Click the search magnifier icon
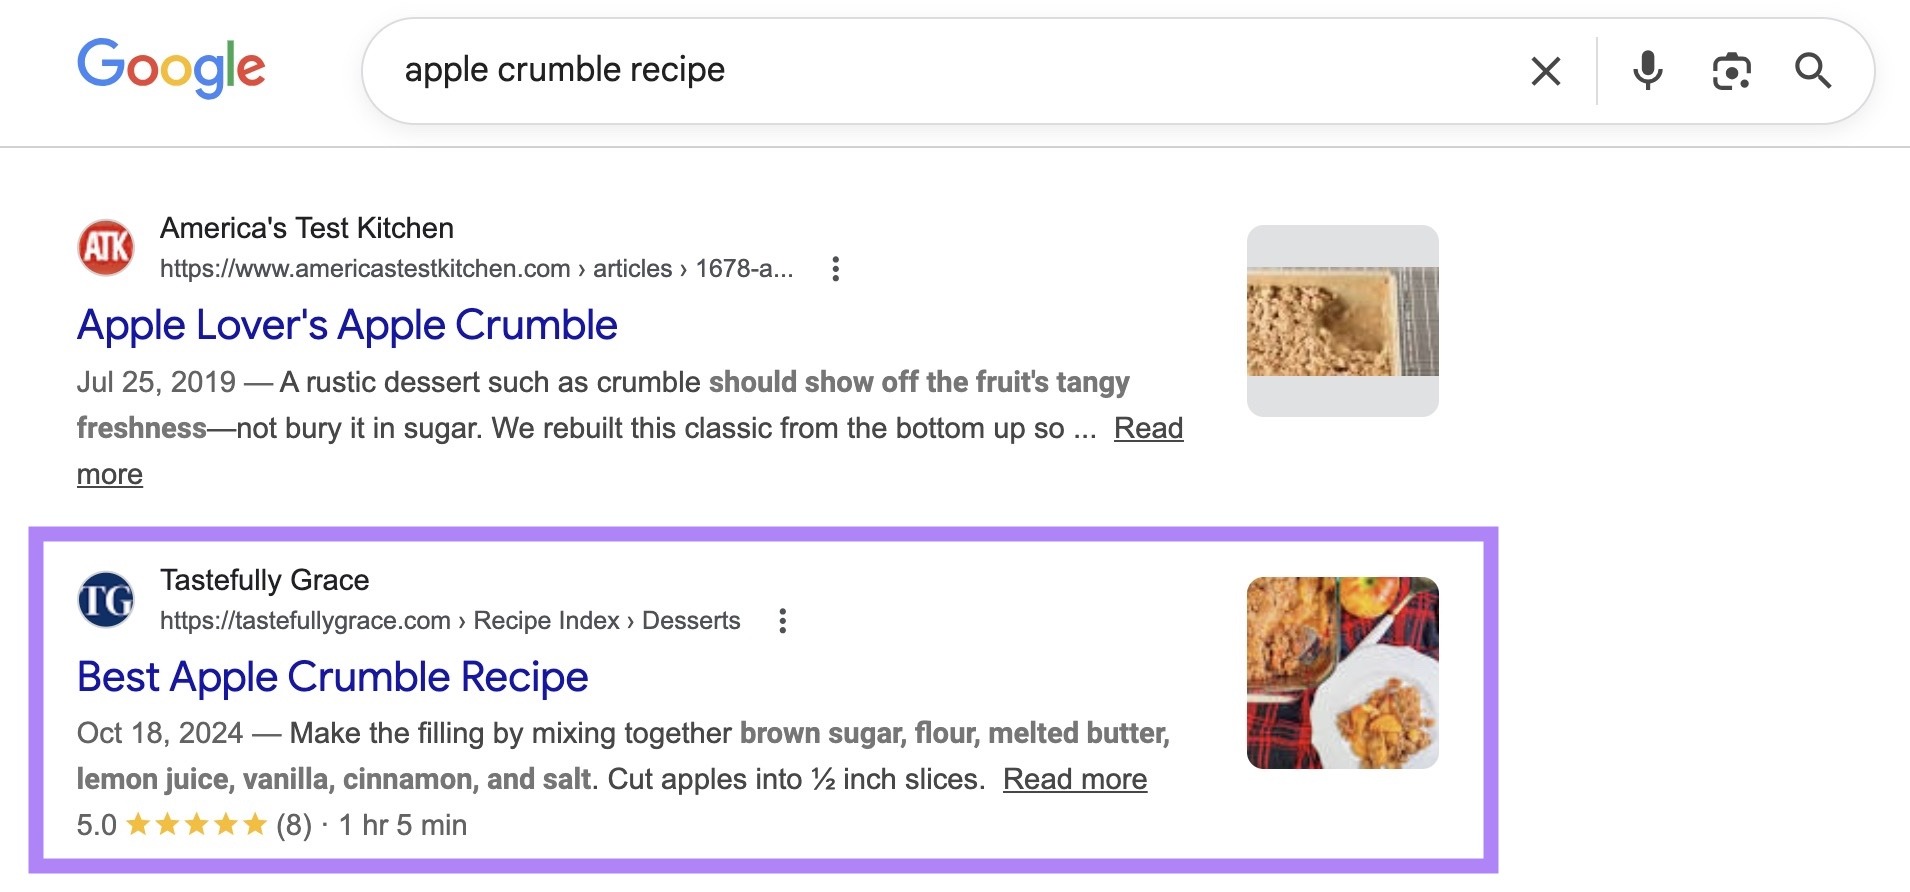1910x892 pixels. coord(1815,71)
